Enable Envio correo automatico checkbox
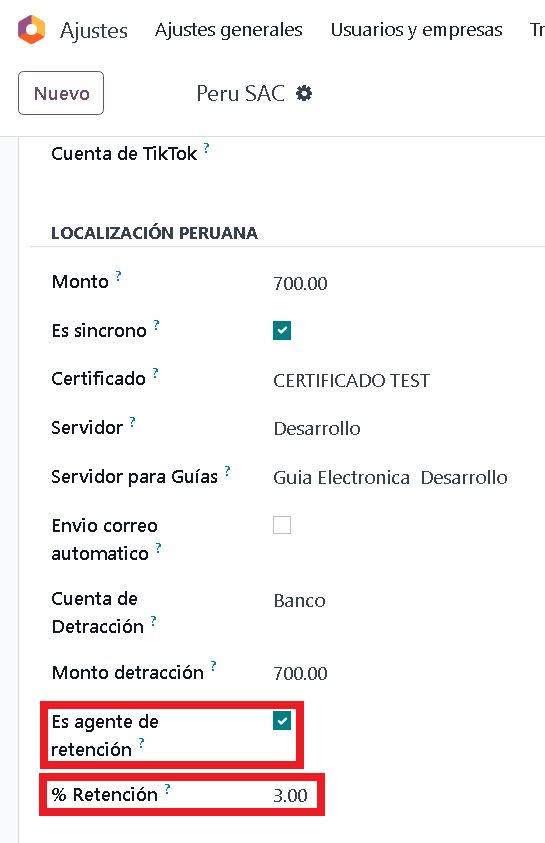The height and width of the screenshot is (843, 545). pos(282,525)
